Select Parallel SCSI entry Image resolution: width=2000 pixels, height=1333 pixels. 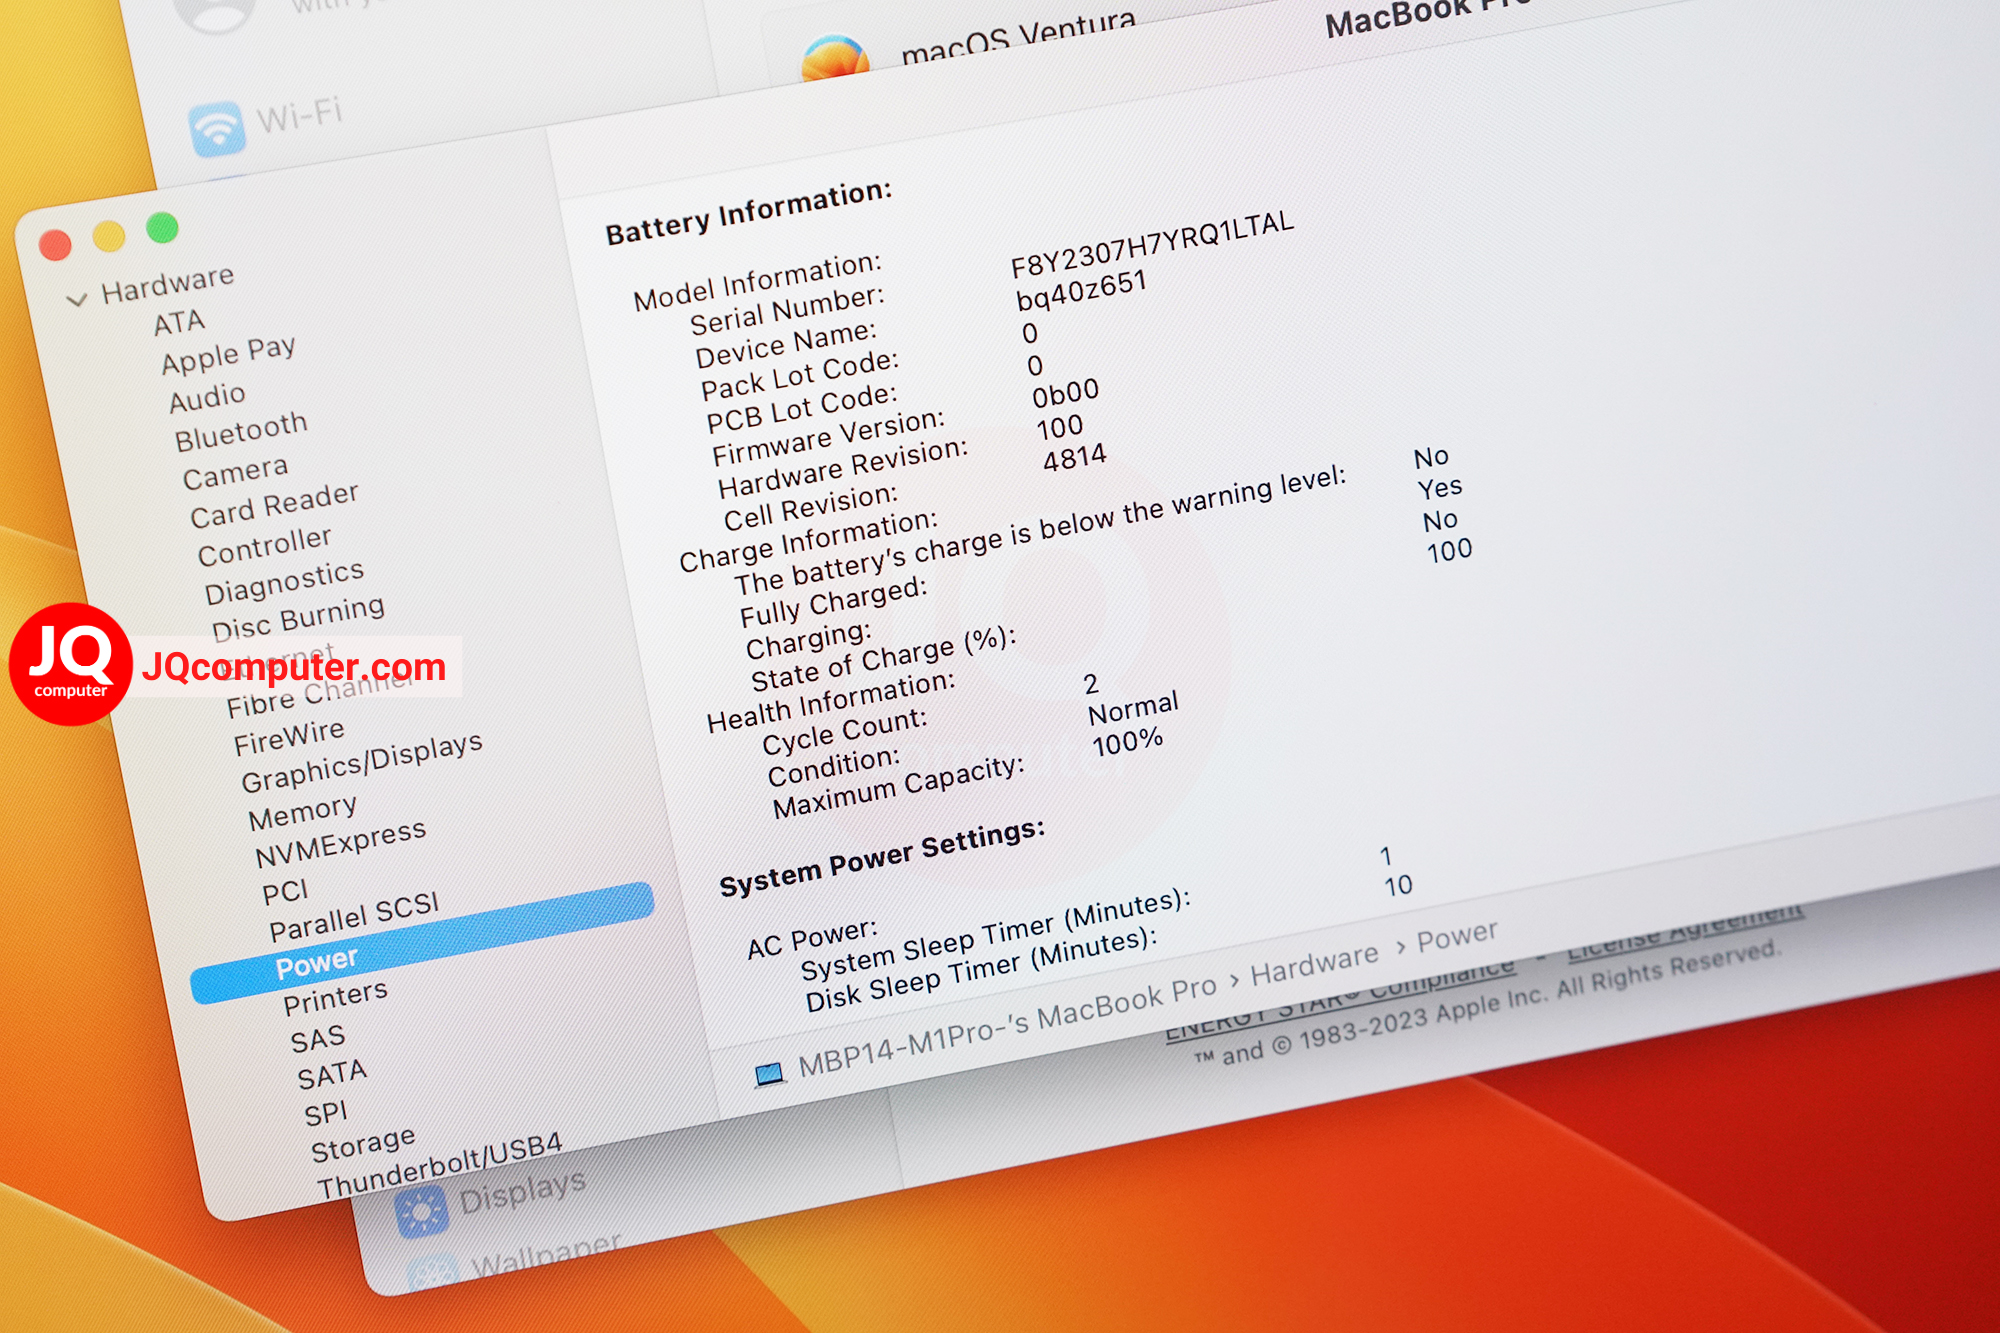354,917
